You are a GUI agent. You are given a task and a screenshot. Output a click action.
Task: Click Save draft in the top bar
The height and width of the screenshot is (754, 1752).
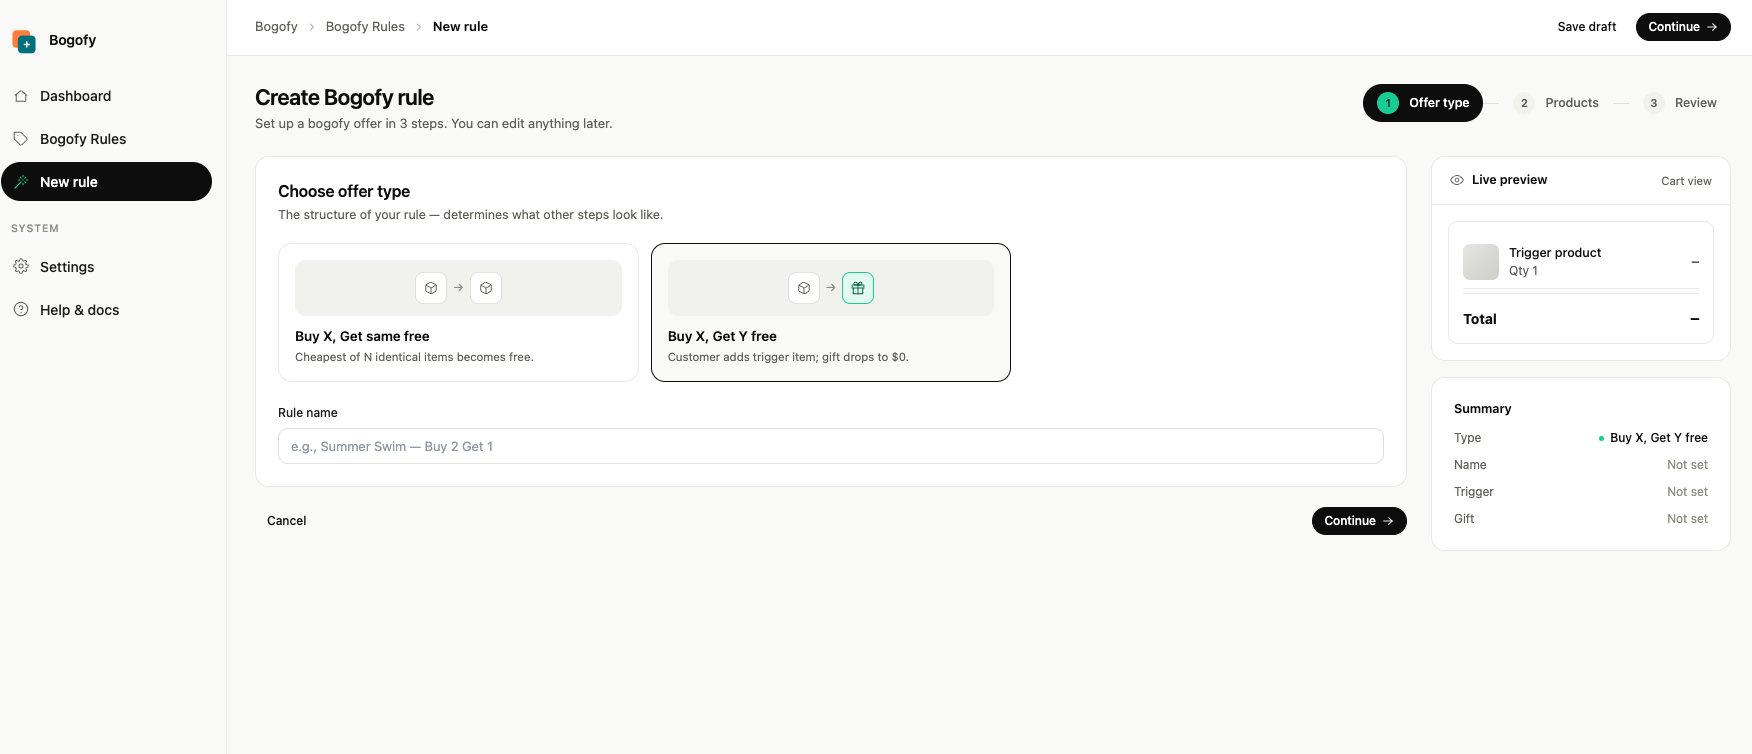(x=1587, y=27)
